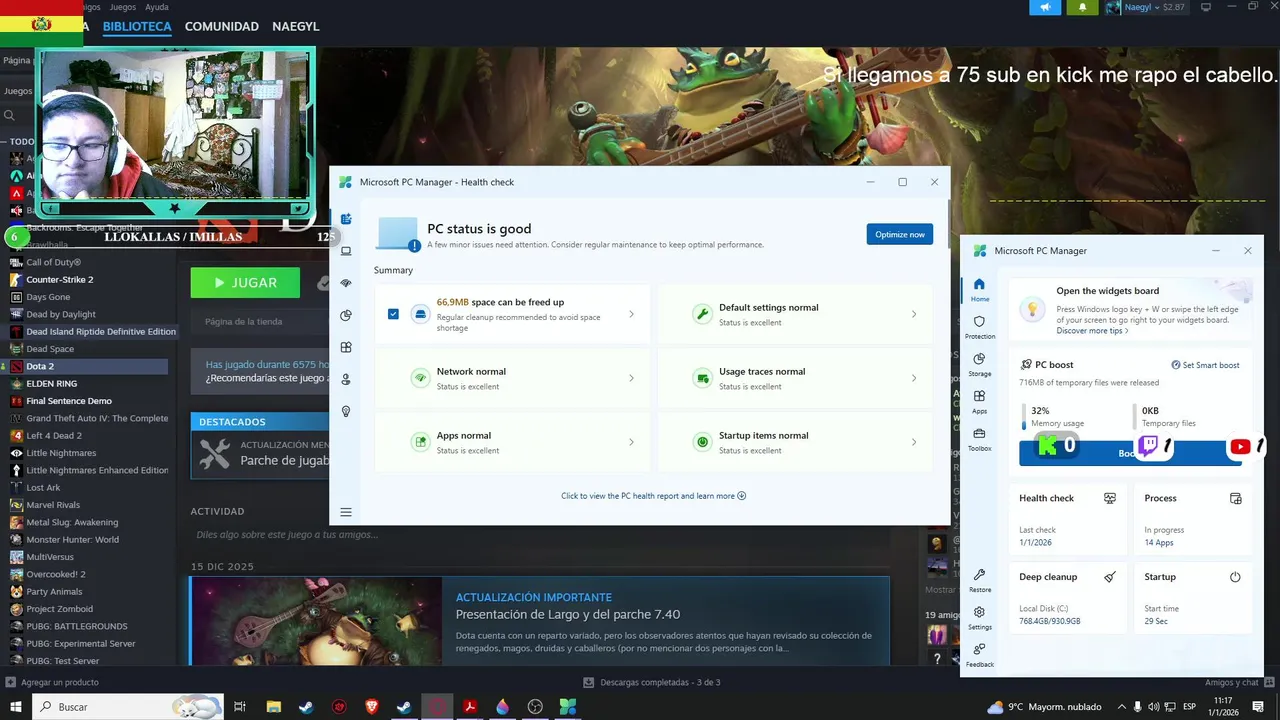Switch to COMUNIDAD tab in Steam
The height and width of the screenshot is (720, 1280).
click(222, 27)
